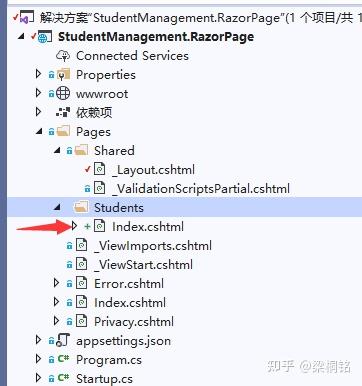Collapse the Pages folder
Image resolution: width=362 pixels, height=386 pixels.
39,132
